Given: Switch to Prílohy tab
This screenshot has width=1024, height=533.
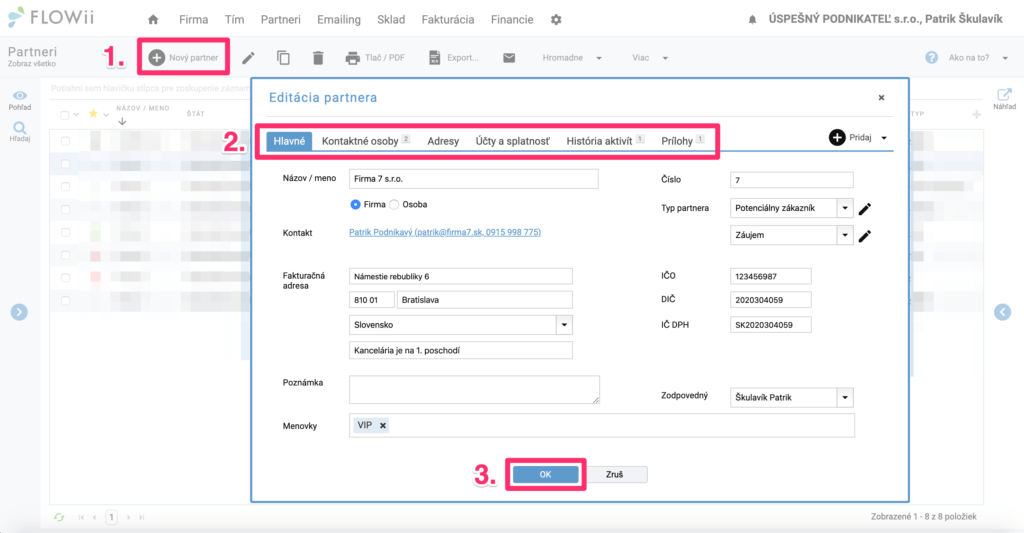Looking at the screenshot, I should tap(682, 141).
